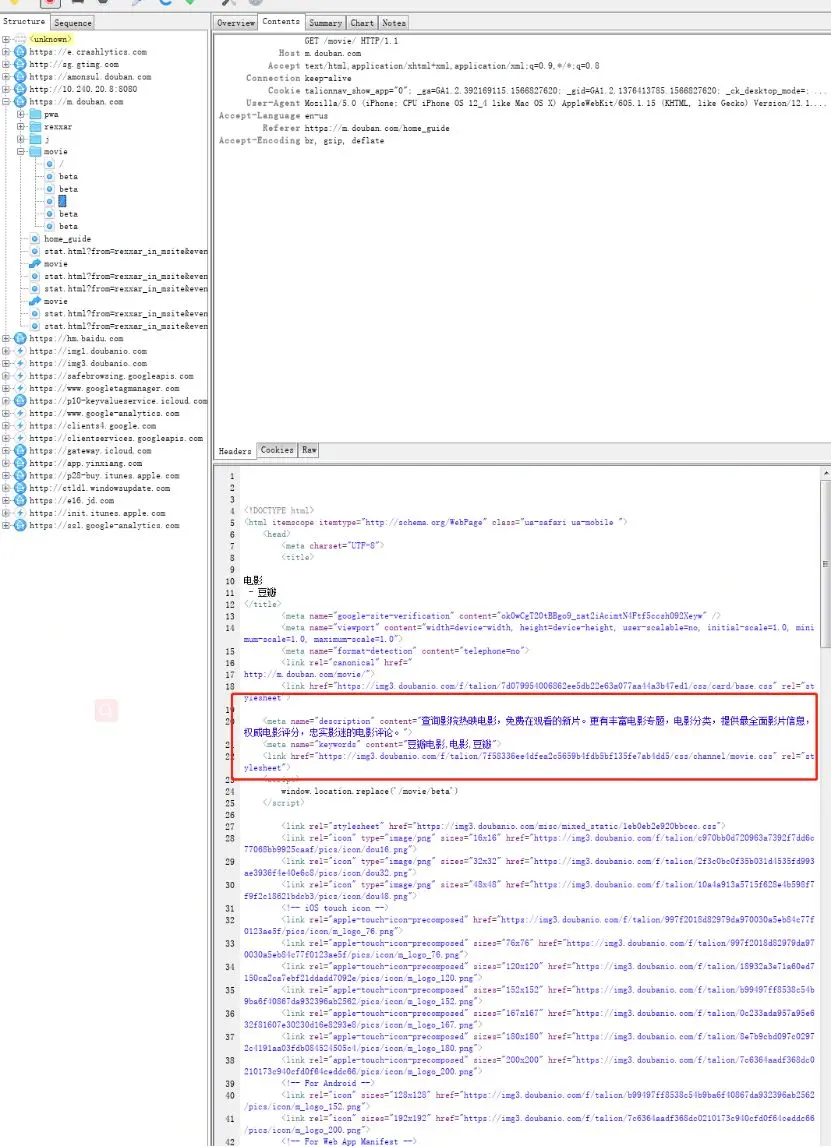
Task: Show the request Headers tab
Action: 235,451
